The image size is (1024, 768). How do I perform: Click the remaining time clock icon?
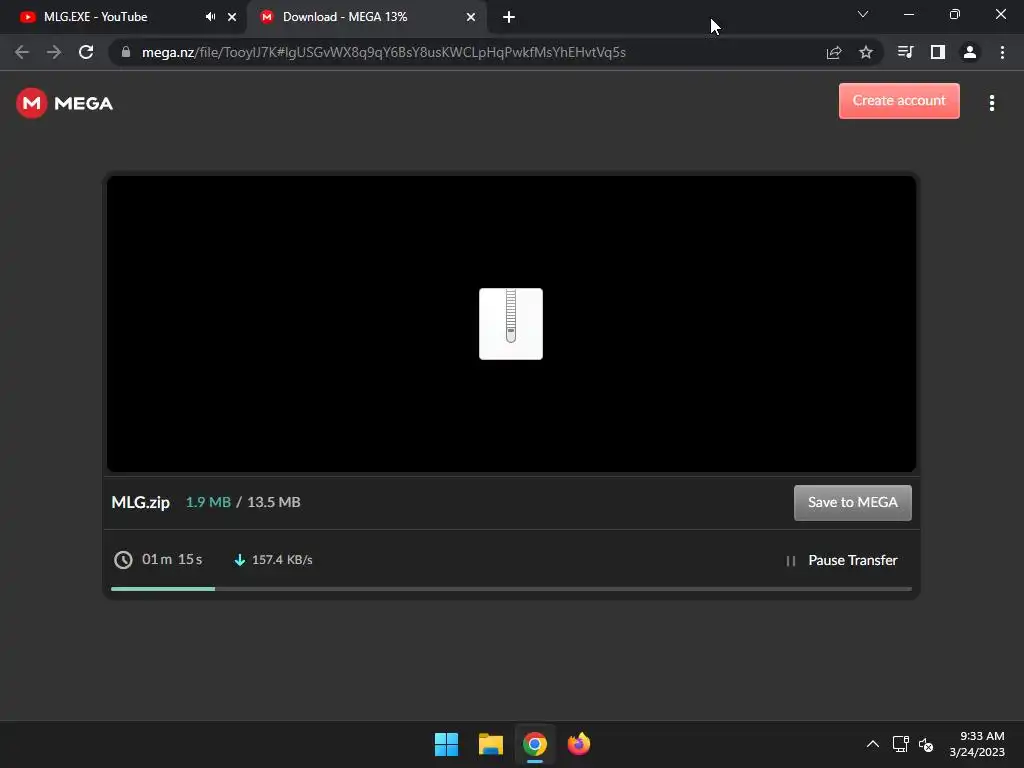(123, 560)
